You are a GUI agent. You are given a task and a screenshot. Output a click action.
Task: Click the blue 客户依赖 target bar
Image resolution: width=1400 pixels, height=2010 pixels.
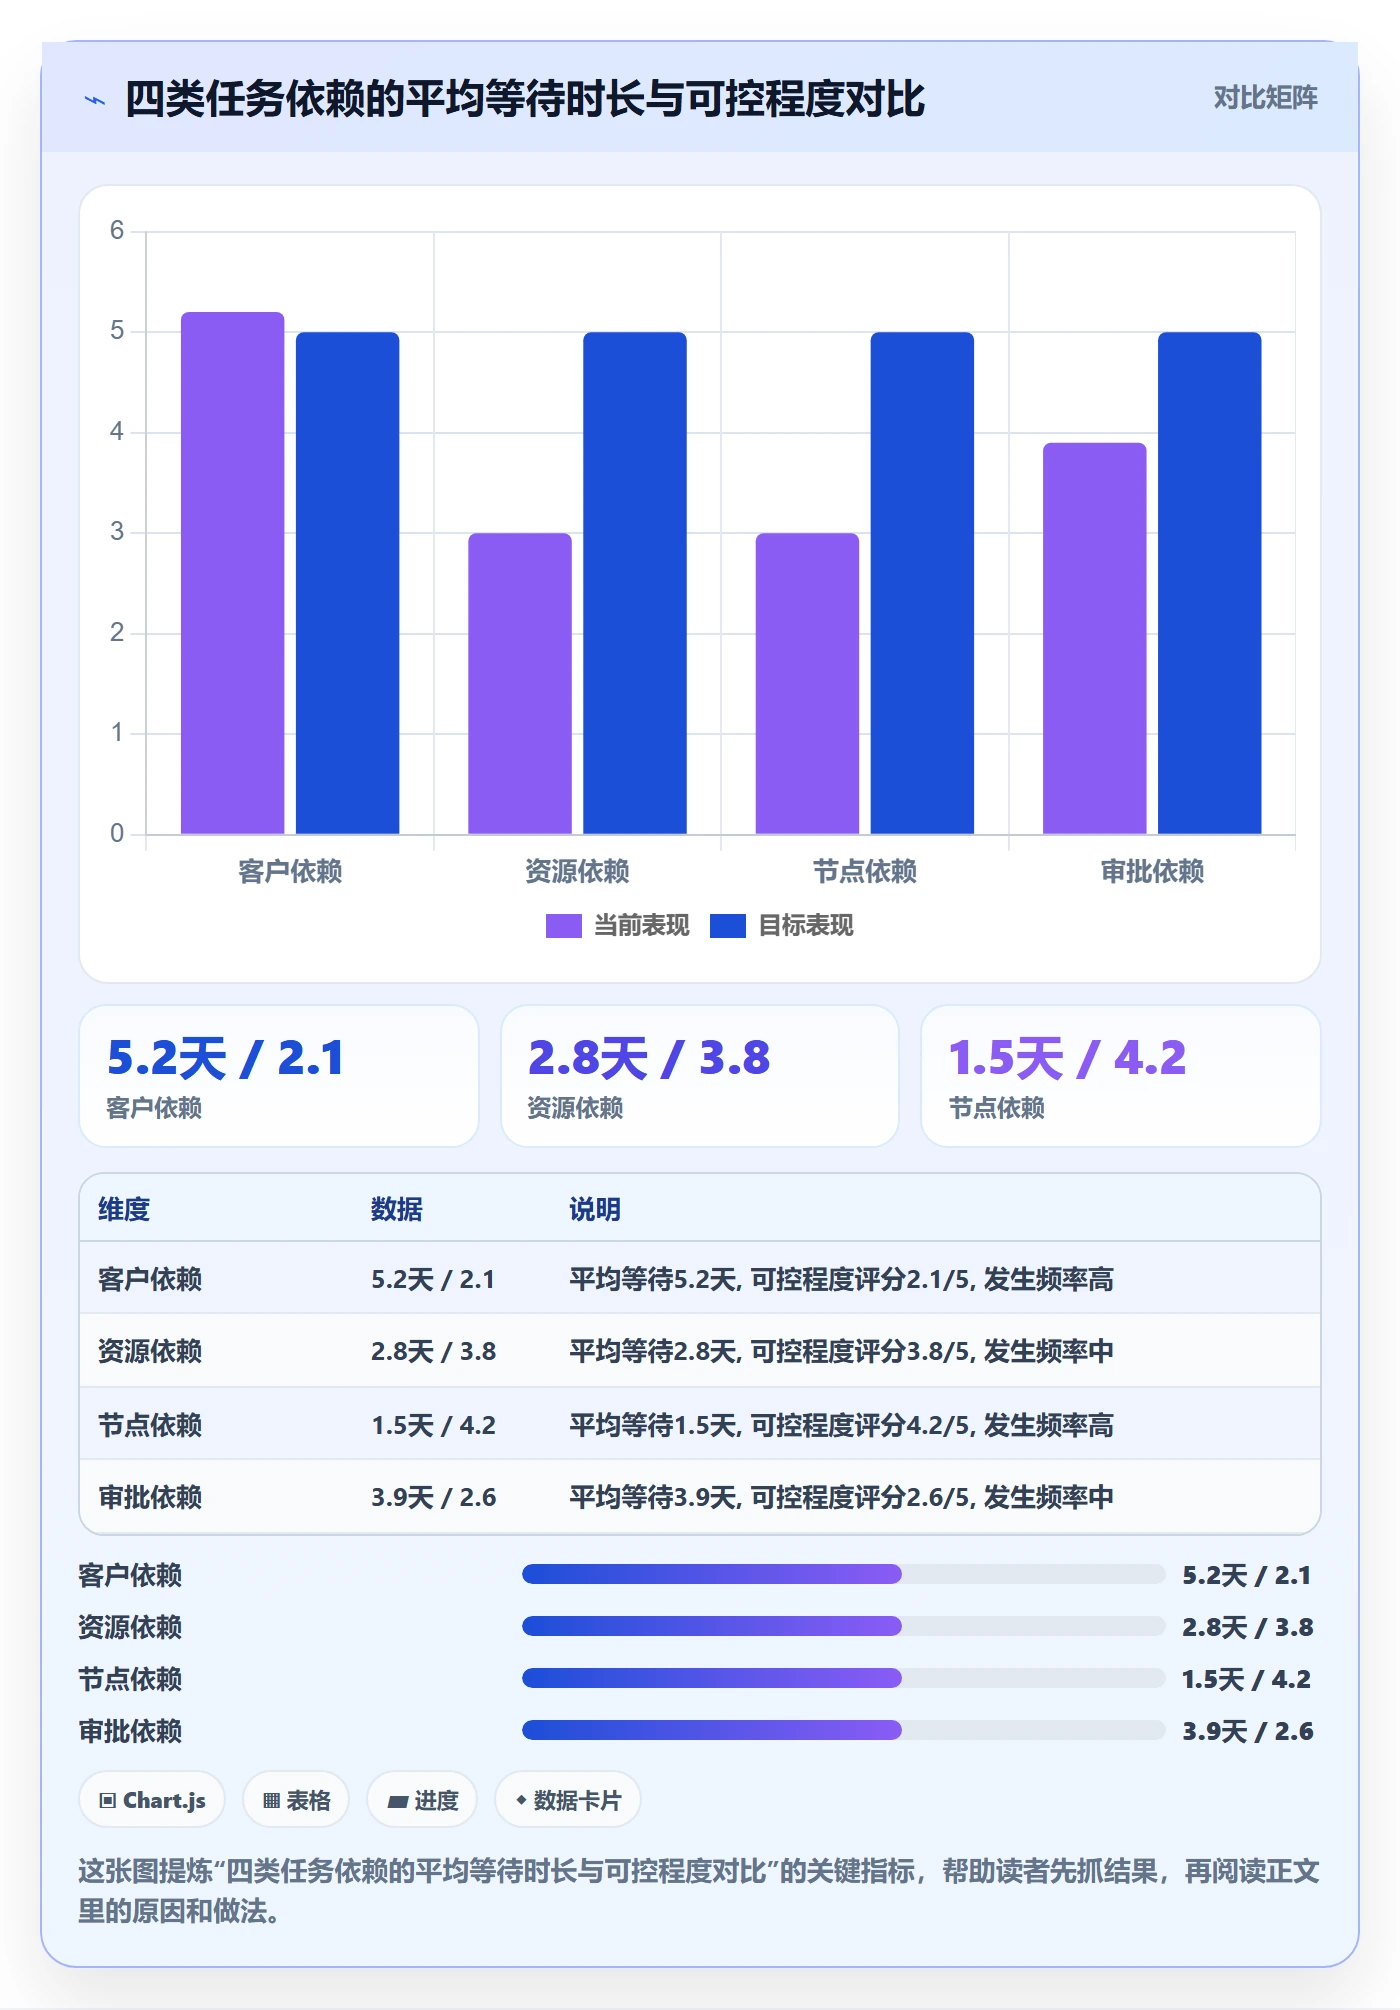347,583
